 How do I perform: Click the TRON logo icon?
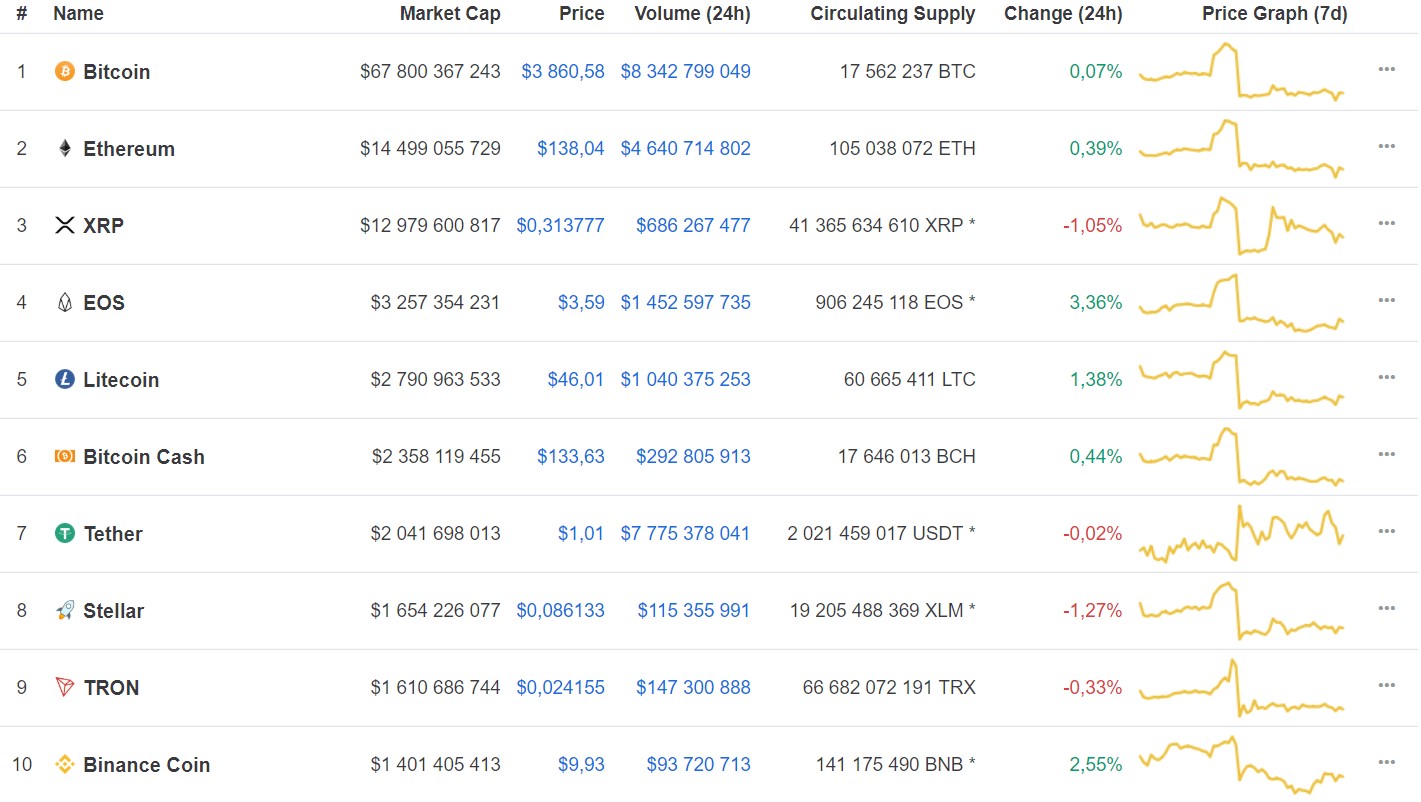coord(65,688)
